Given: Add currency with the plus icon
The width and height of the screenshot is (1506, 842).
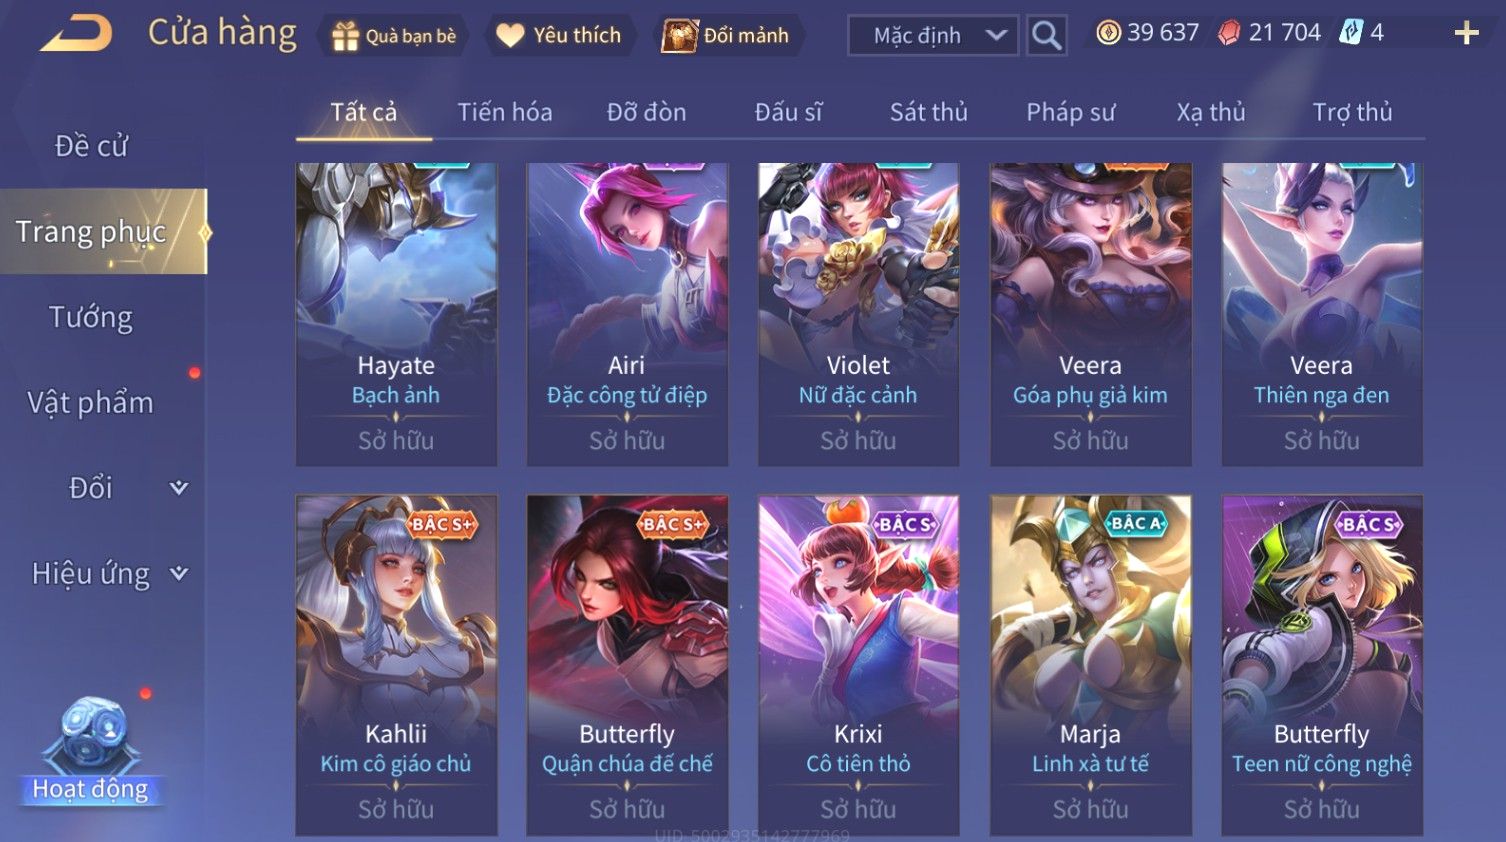Looking at the screenshot, I should 1466,33.
